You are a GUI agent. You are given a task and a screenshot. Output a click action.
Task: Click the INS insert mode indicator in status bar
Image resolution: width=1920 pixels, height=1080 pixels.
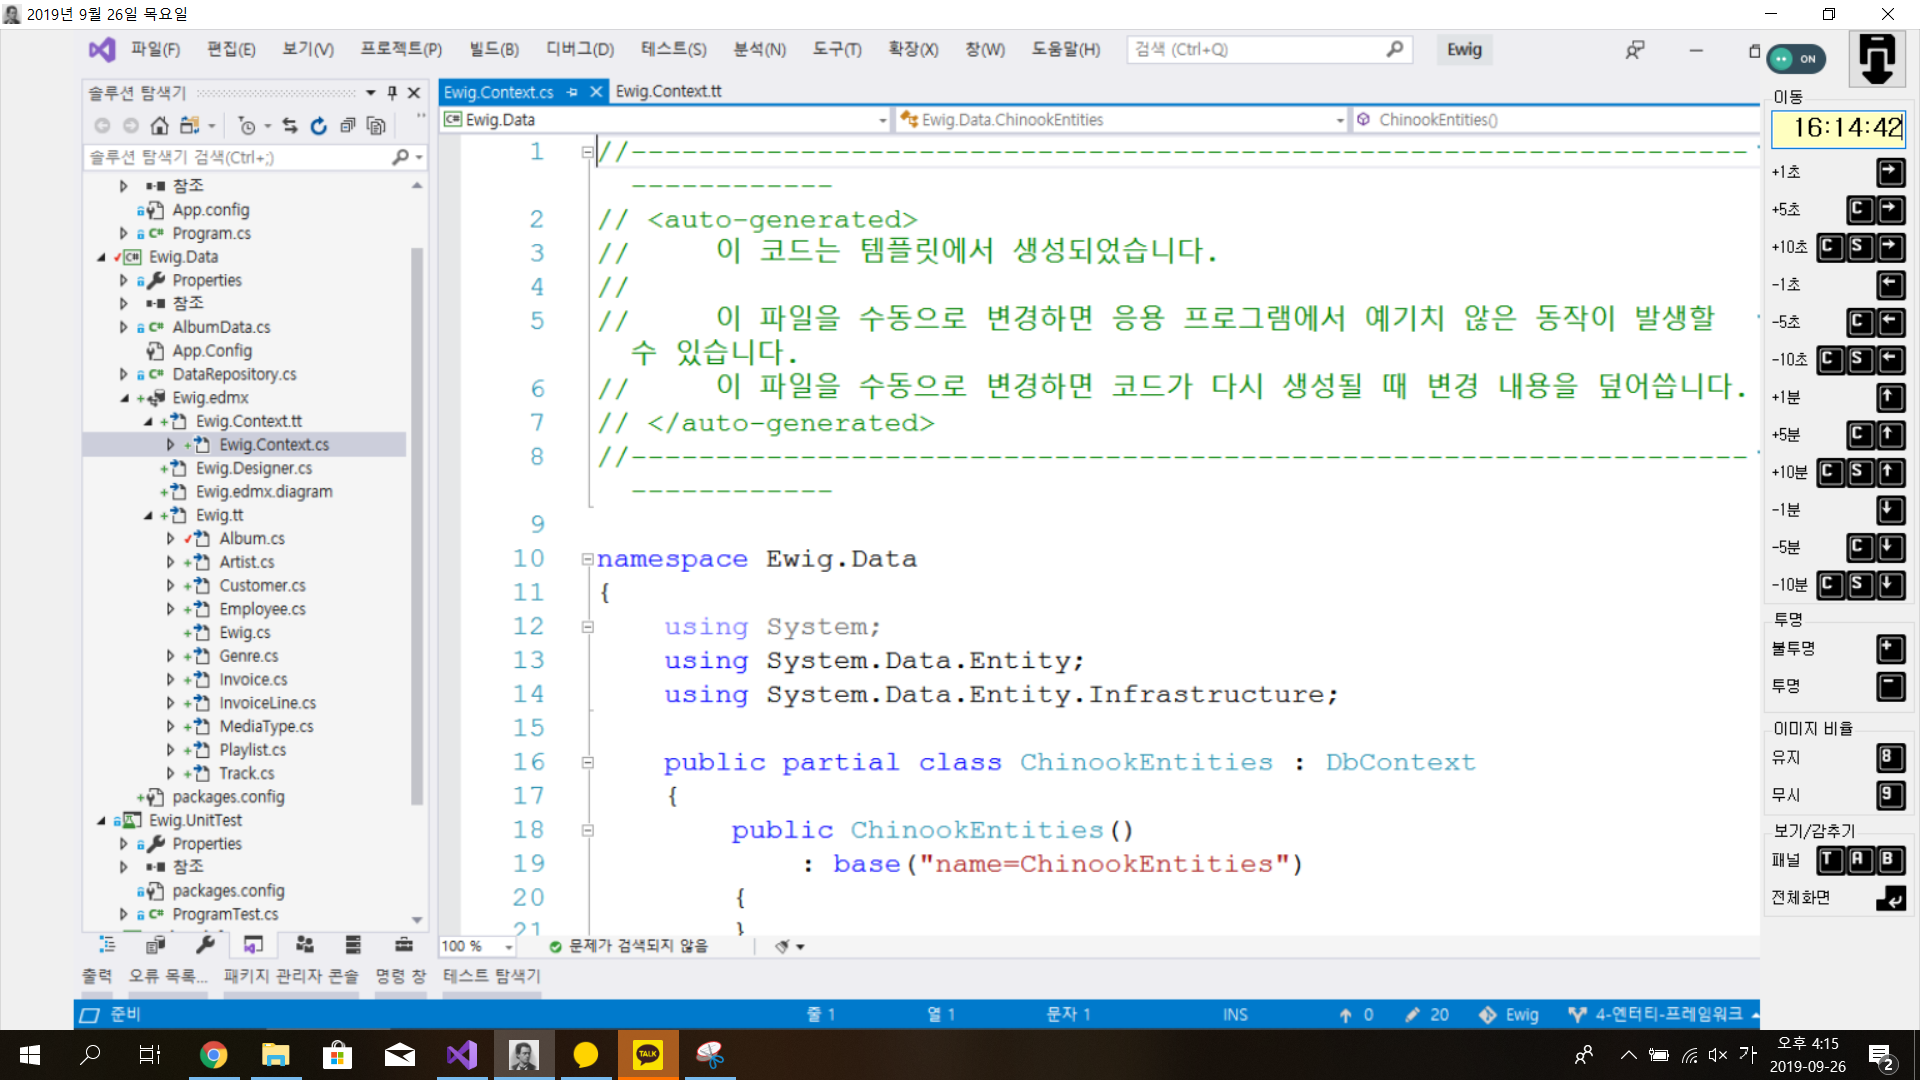[1235, 1014]
